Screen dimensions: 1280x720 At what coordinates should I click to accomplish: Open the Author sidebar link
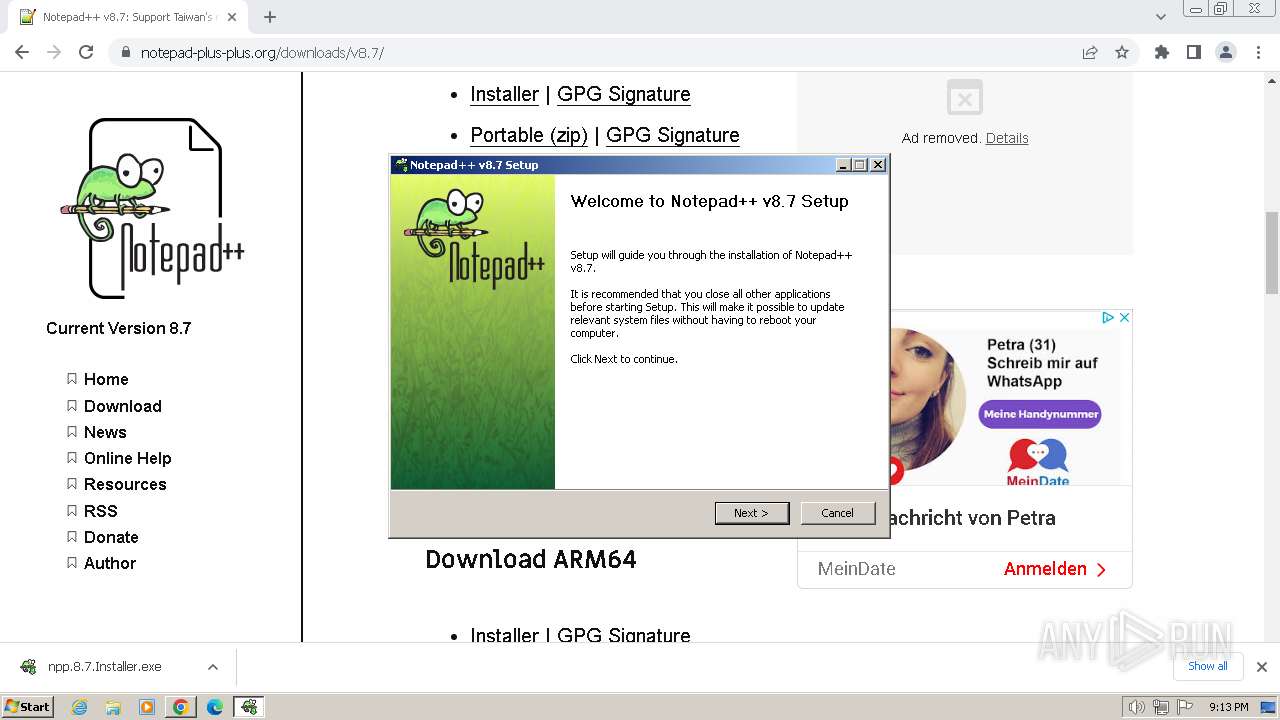(x=110, y=563)
